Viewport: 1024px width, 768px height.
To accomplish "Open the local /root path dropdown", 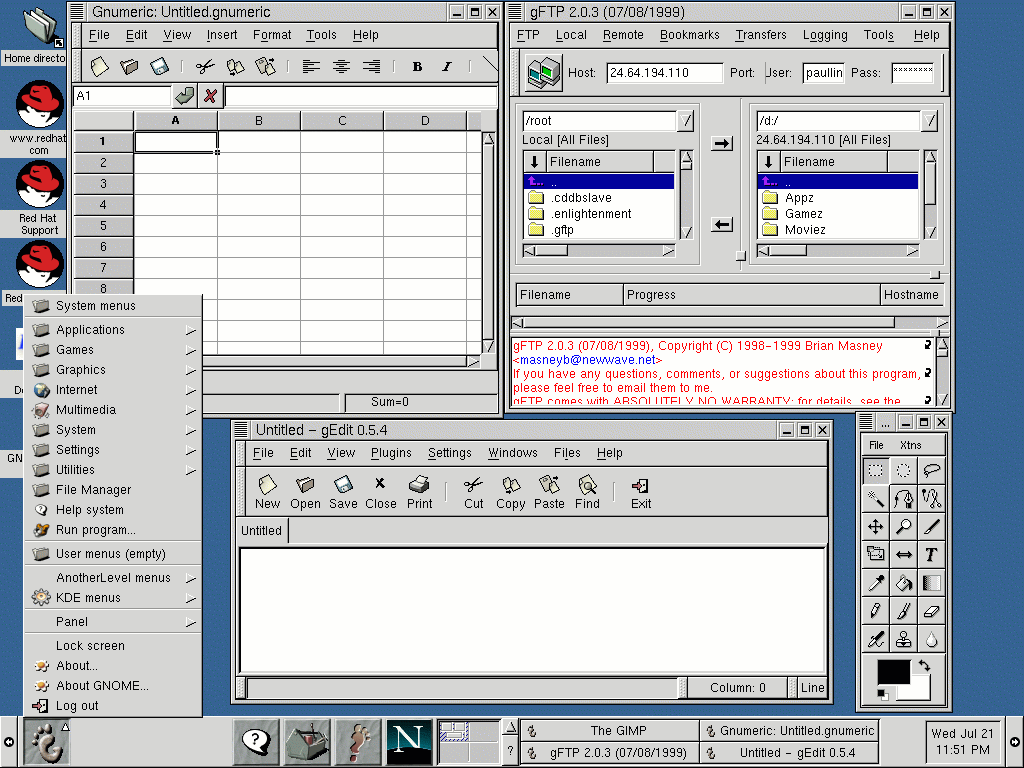I will click(x=685, y=121).
